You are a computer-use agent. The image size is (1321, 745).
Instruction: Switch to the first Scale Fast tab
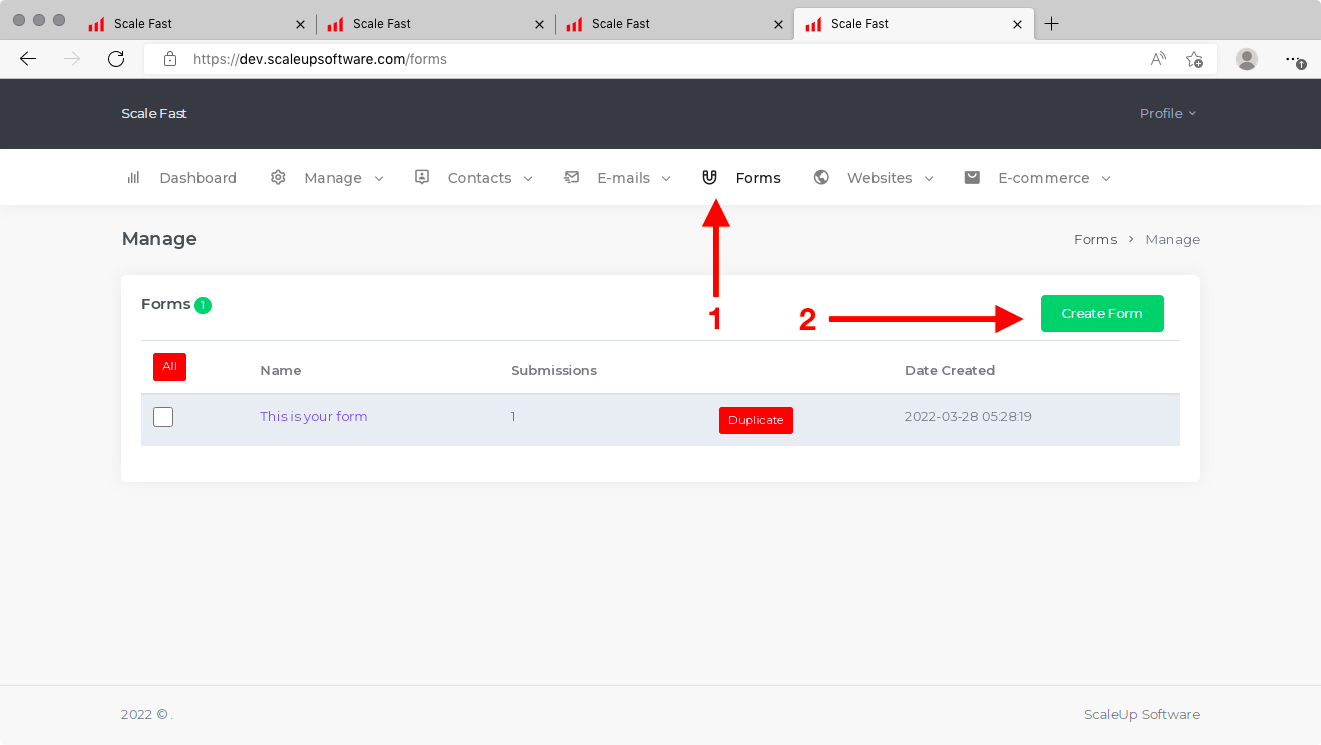[x=195, y=24]
